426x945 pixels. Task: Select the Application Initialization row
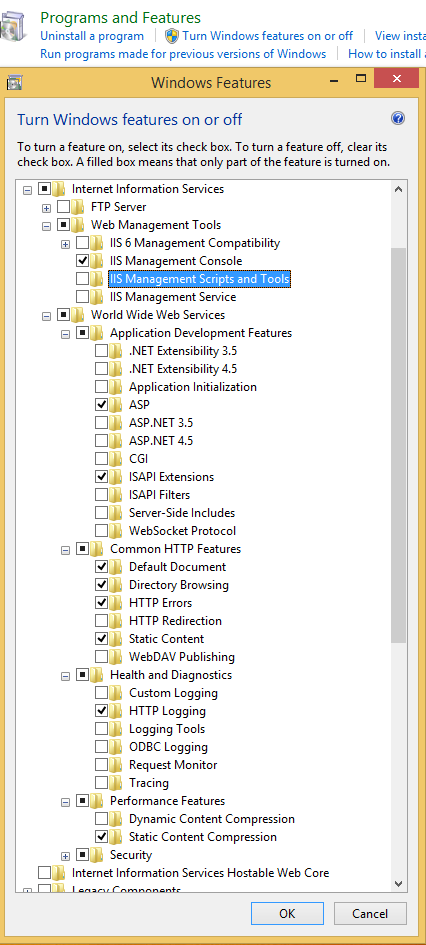pos(193,387)
